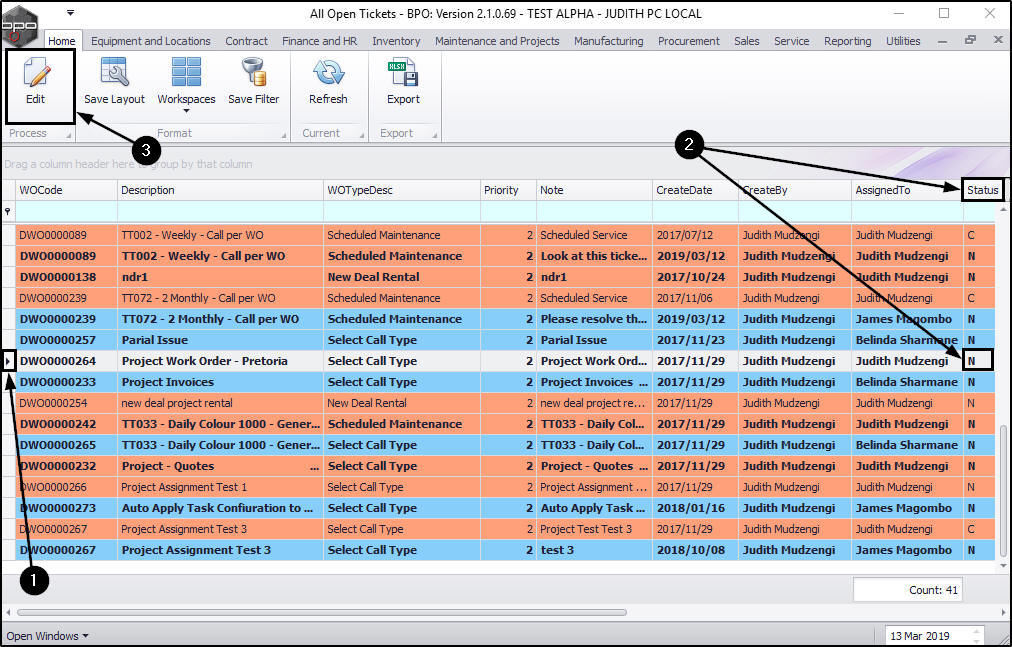Click the horizontal scrollbar thumb
Viewport: 1012px width, 647px height.
[x=321, y=612]
